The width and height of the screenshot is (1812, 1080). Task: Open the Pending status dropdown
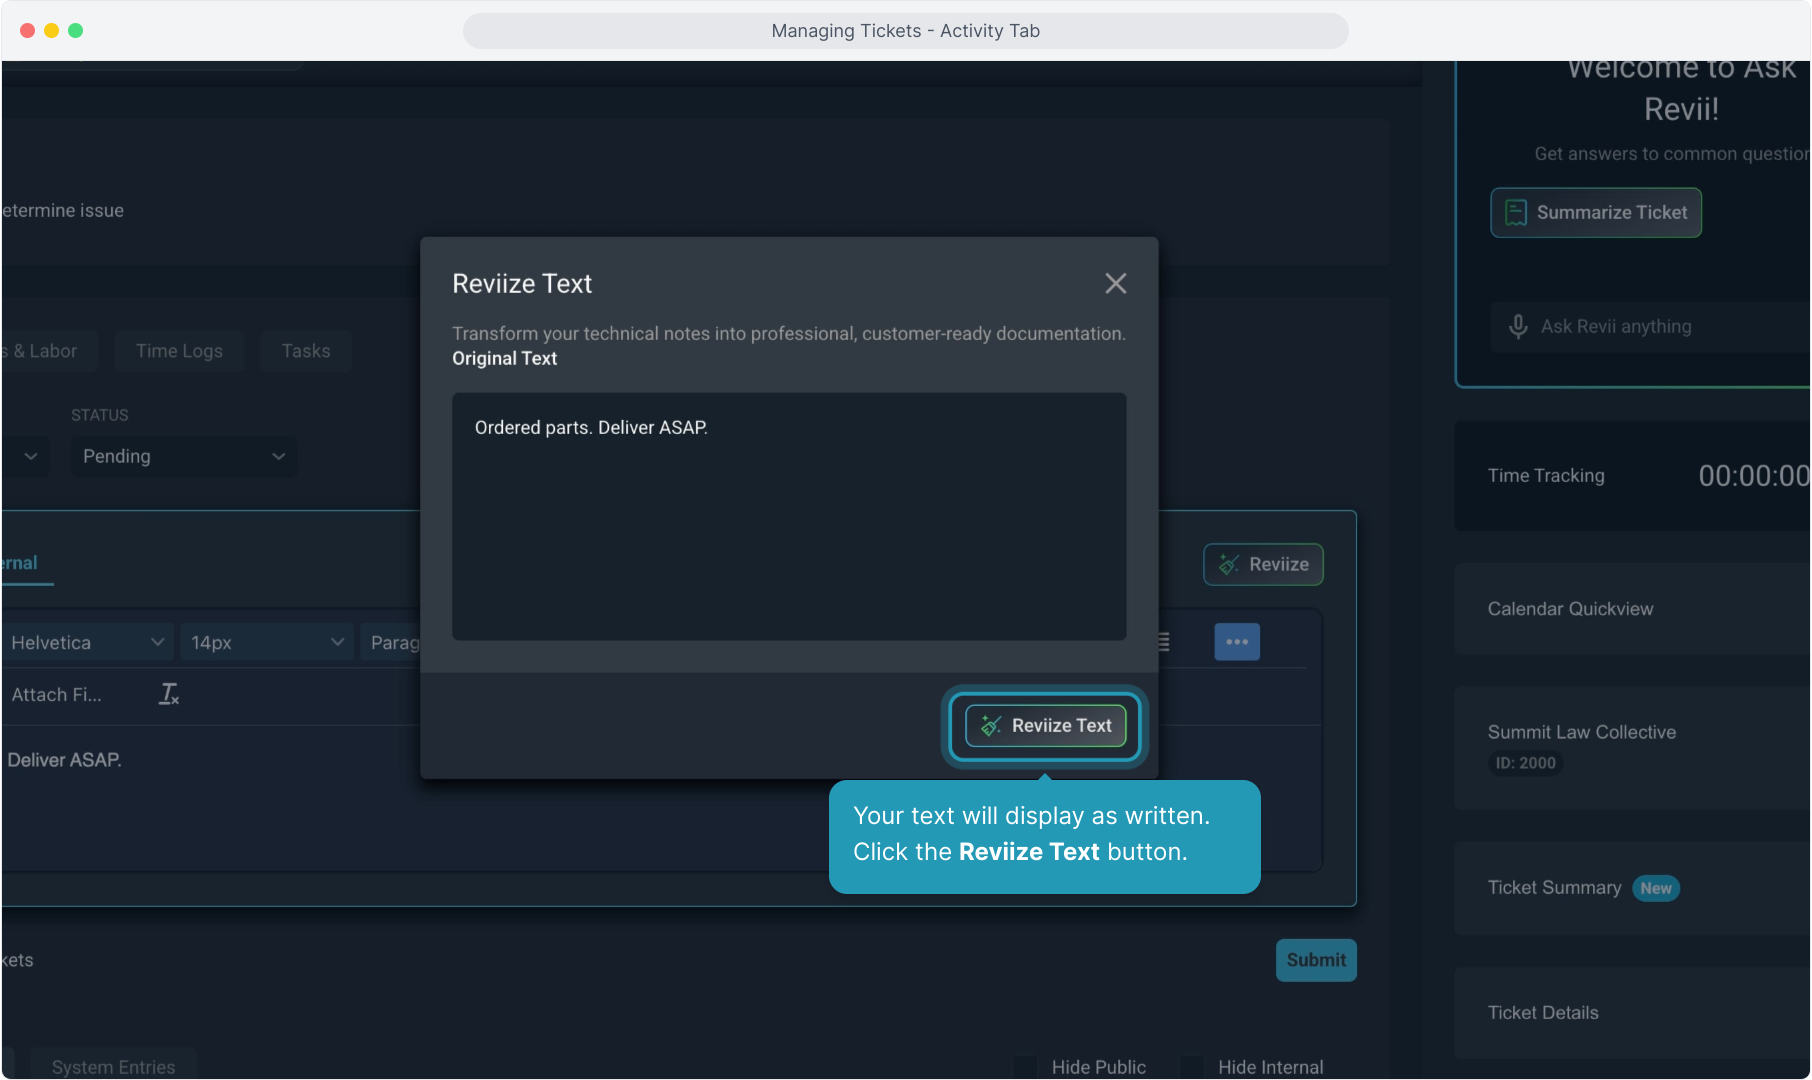point(183,456)
